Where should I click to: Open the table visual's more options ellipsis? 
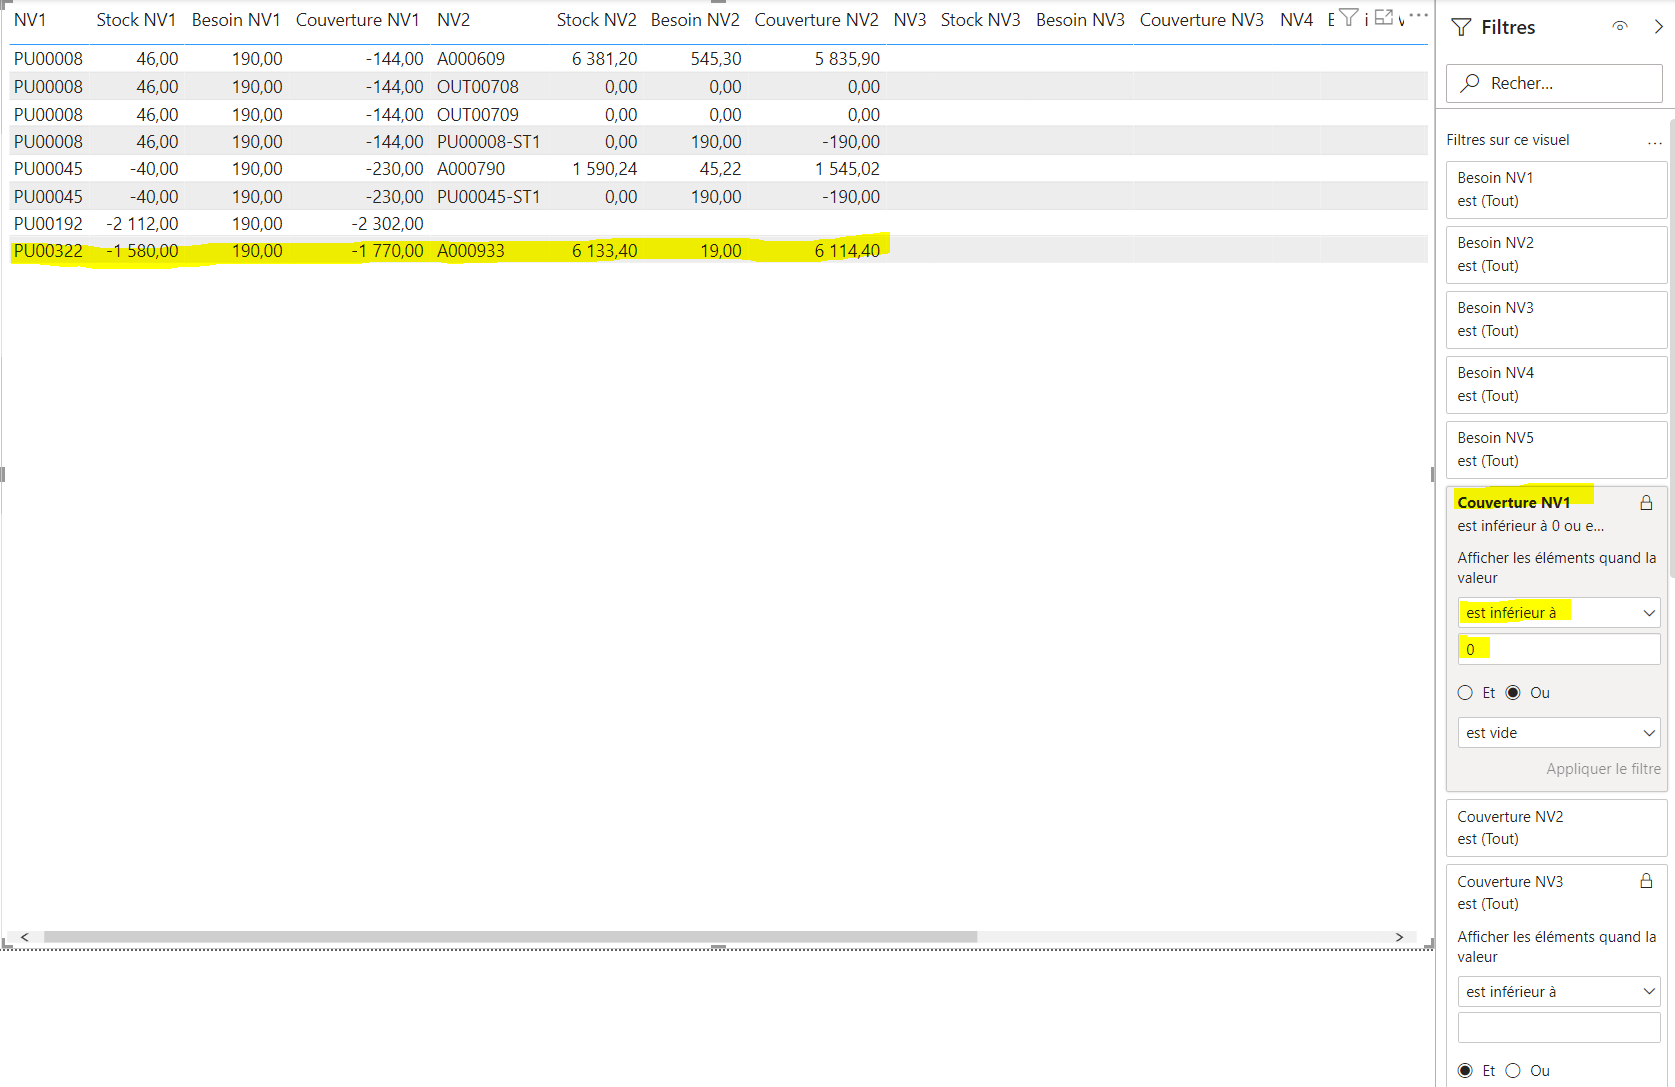point(1419,15)
